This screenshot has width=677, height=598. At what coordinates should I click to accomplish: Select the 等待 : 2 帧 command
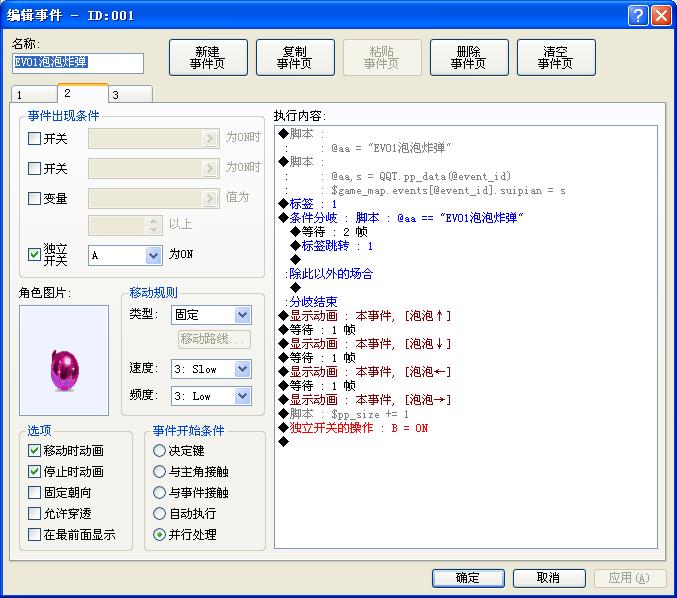click(329, 232)
